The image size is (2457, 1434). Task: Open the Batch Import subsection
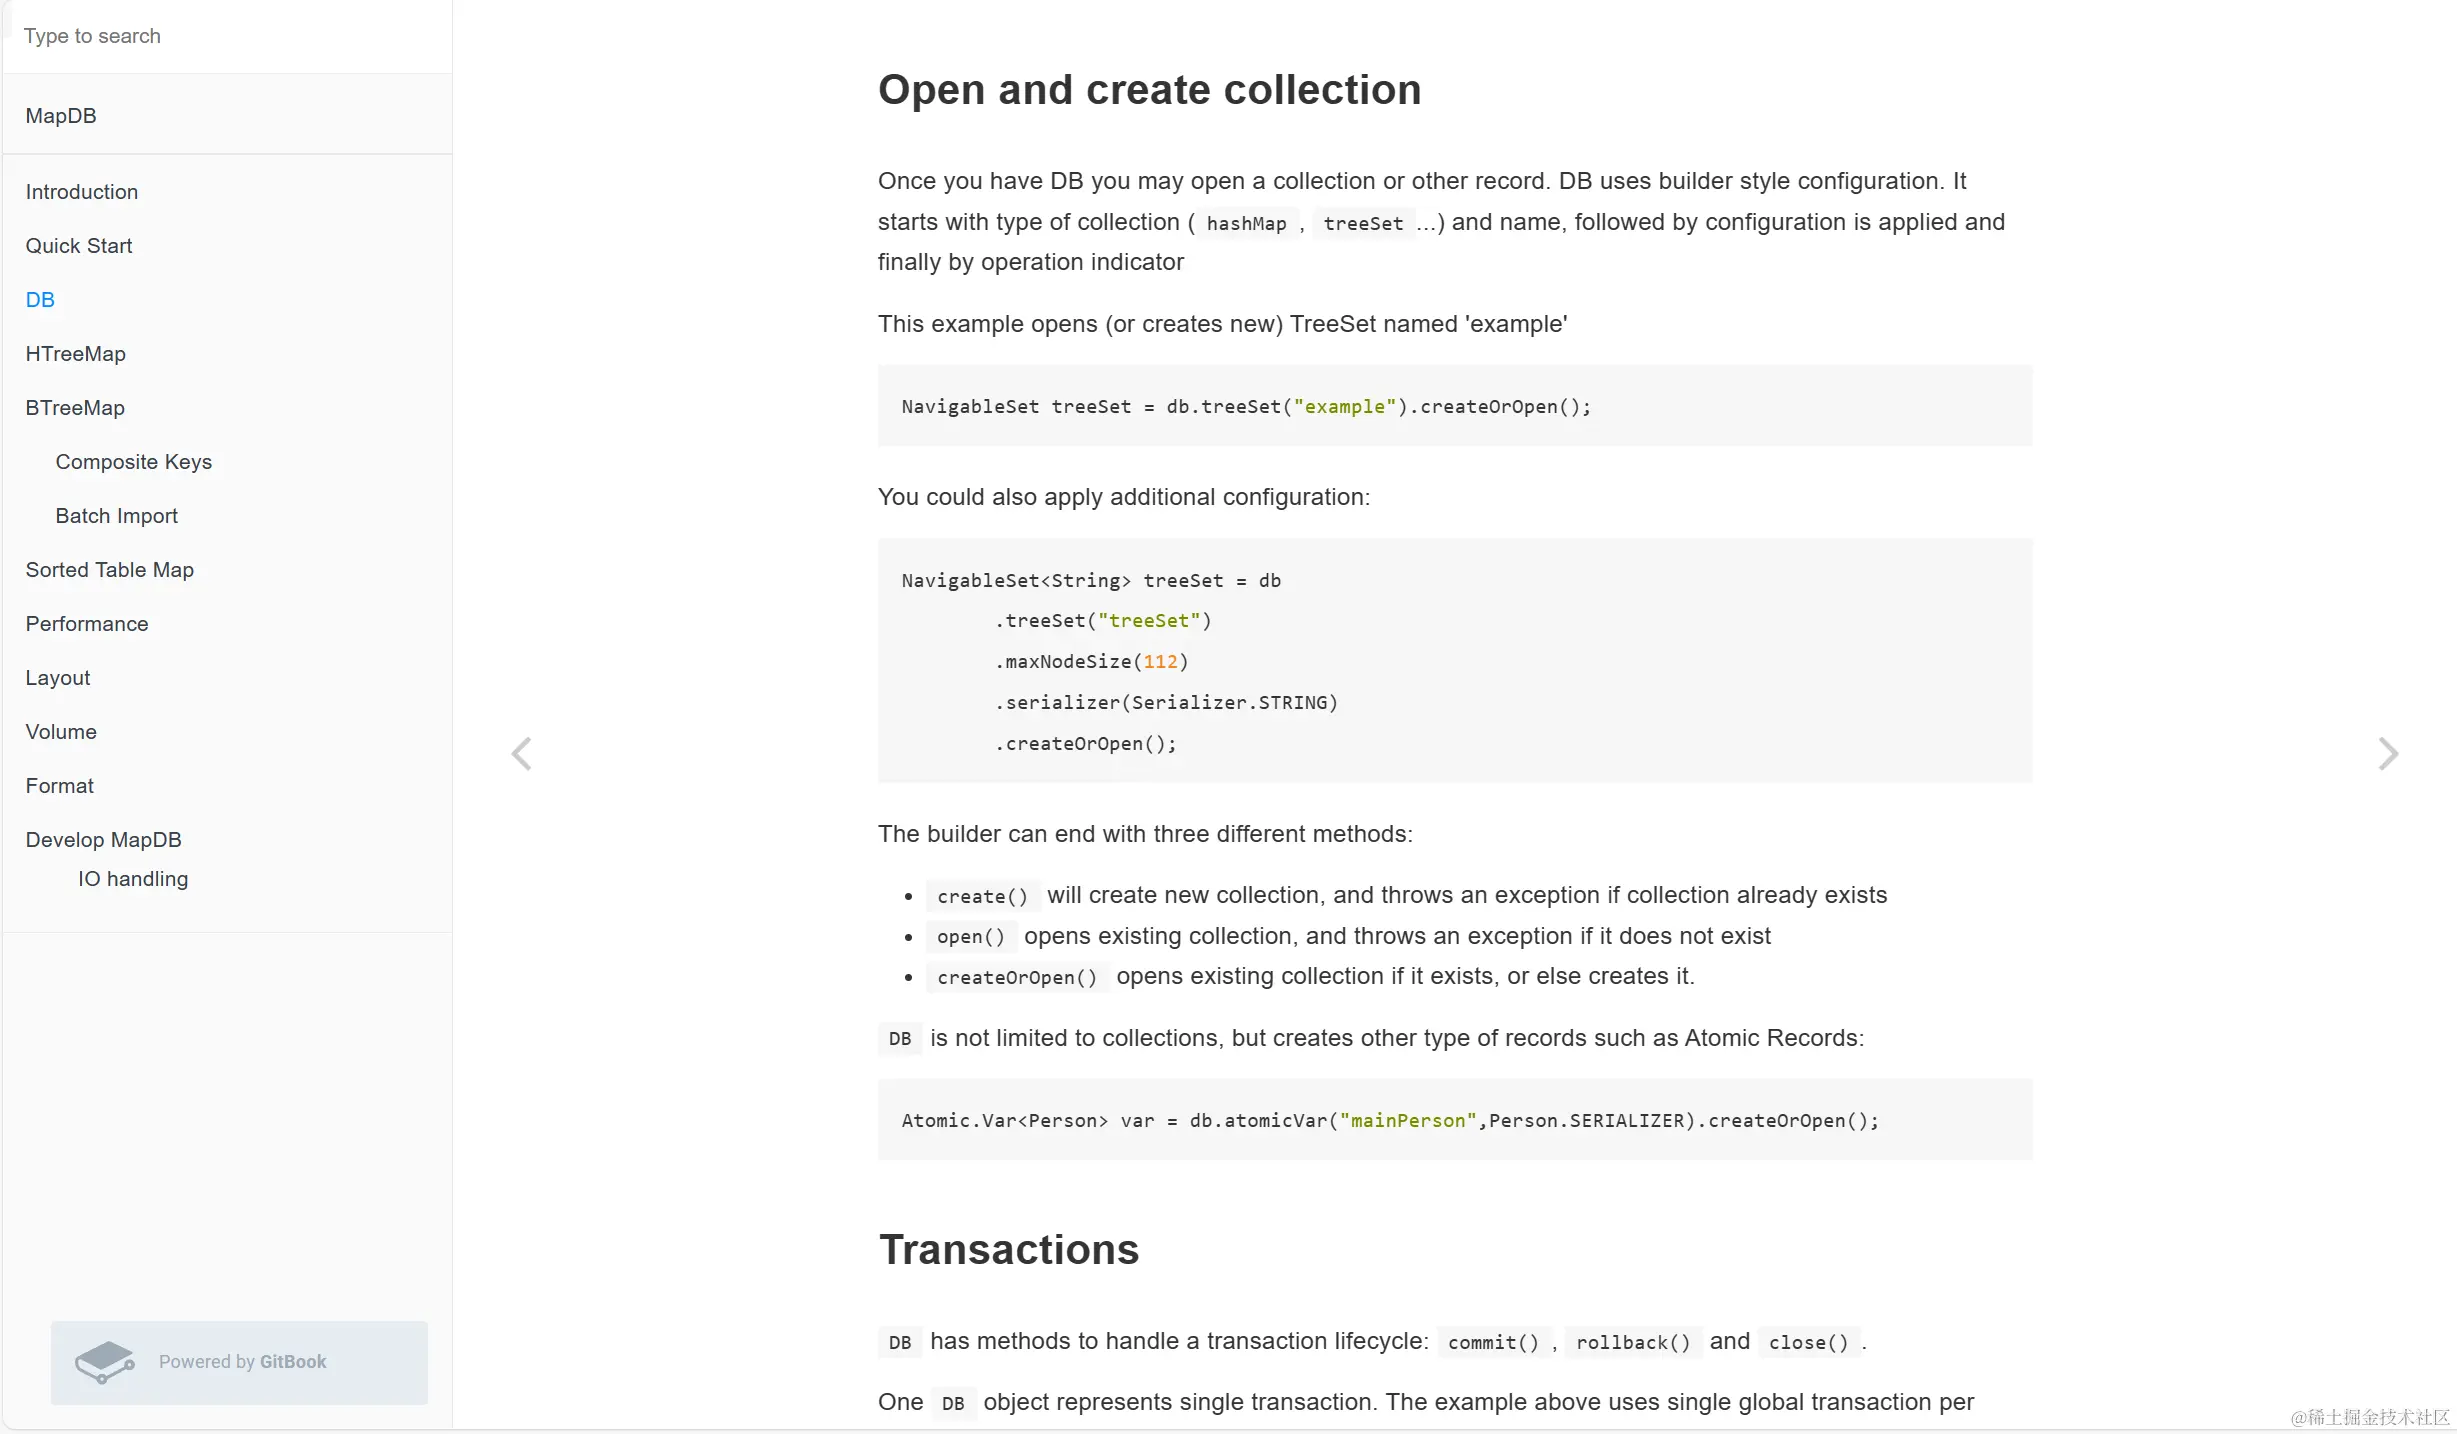[117, 516]
